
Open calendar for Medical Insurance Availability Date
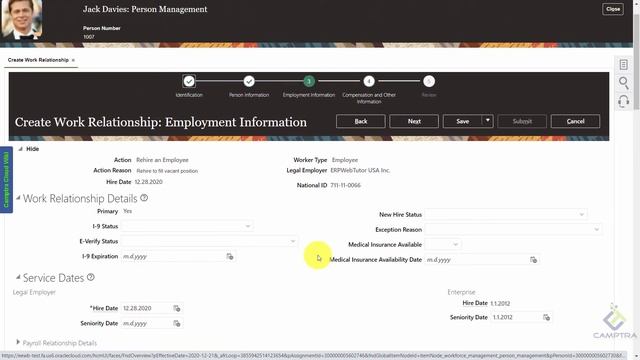pos(533,260)
